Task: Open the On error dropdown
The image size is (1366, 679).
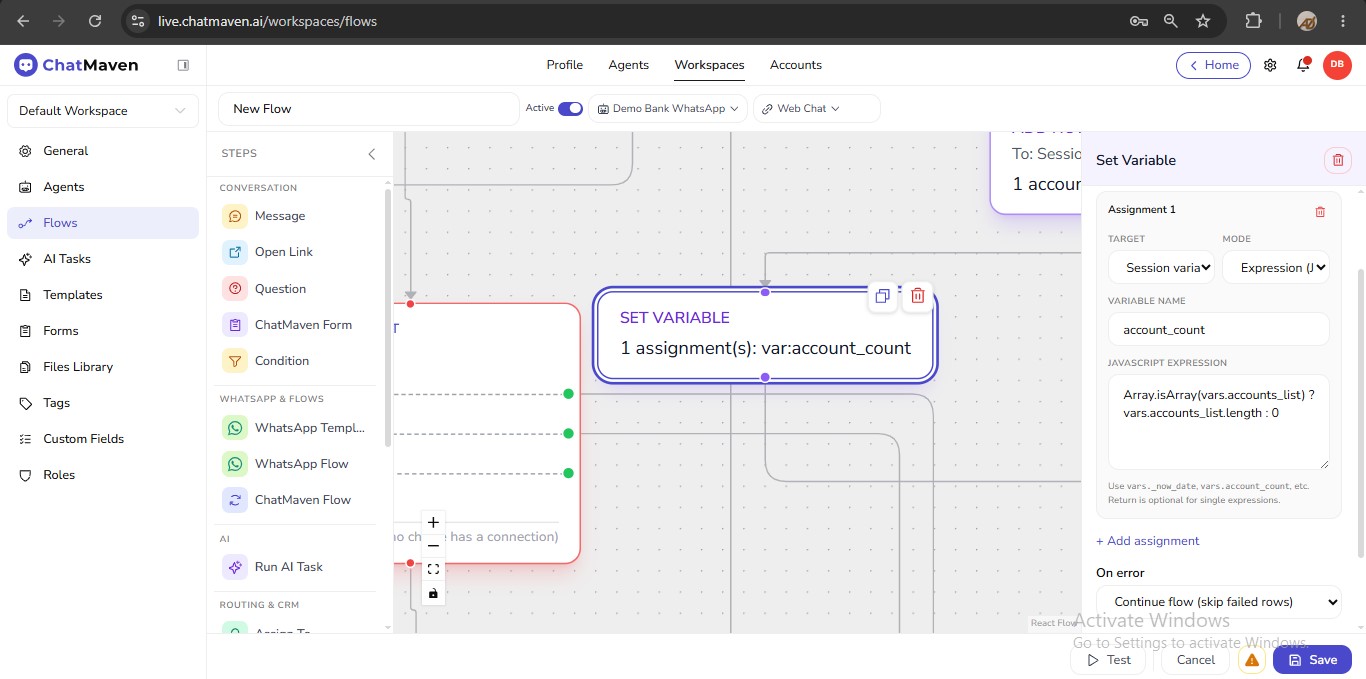Action: [x=1219, y=602]
